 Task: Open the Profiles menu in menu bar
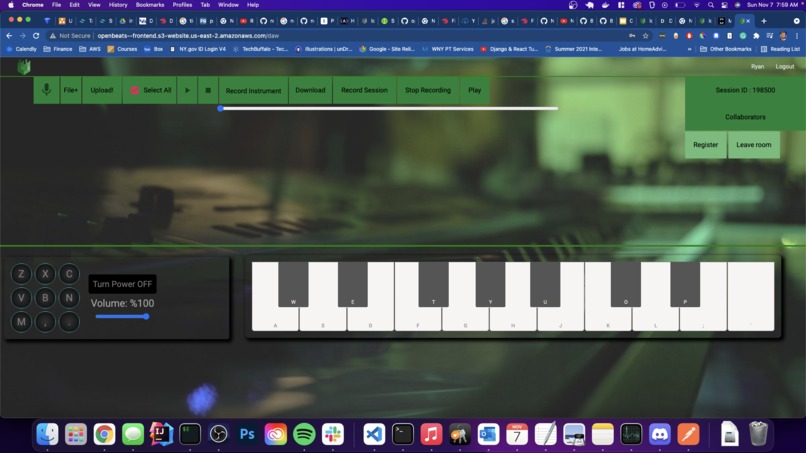[x=182, y=5]
